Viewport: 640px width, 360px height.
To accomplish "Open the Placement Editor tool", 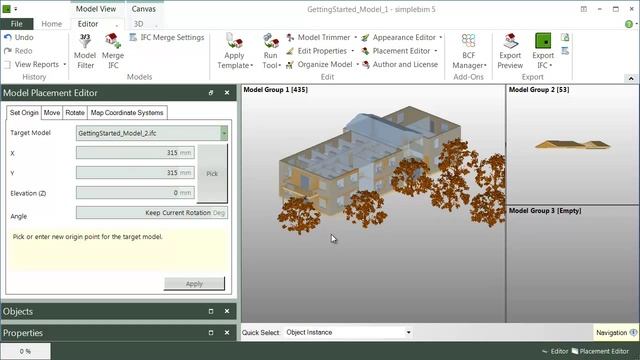I will point(396,51).
